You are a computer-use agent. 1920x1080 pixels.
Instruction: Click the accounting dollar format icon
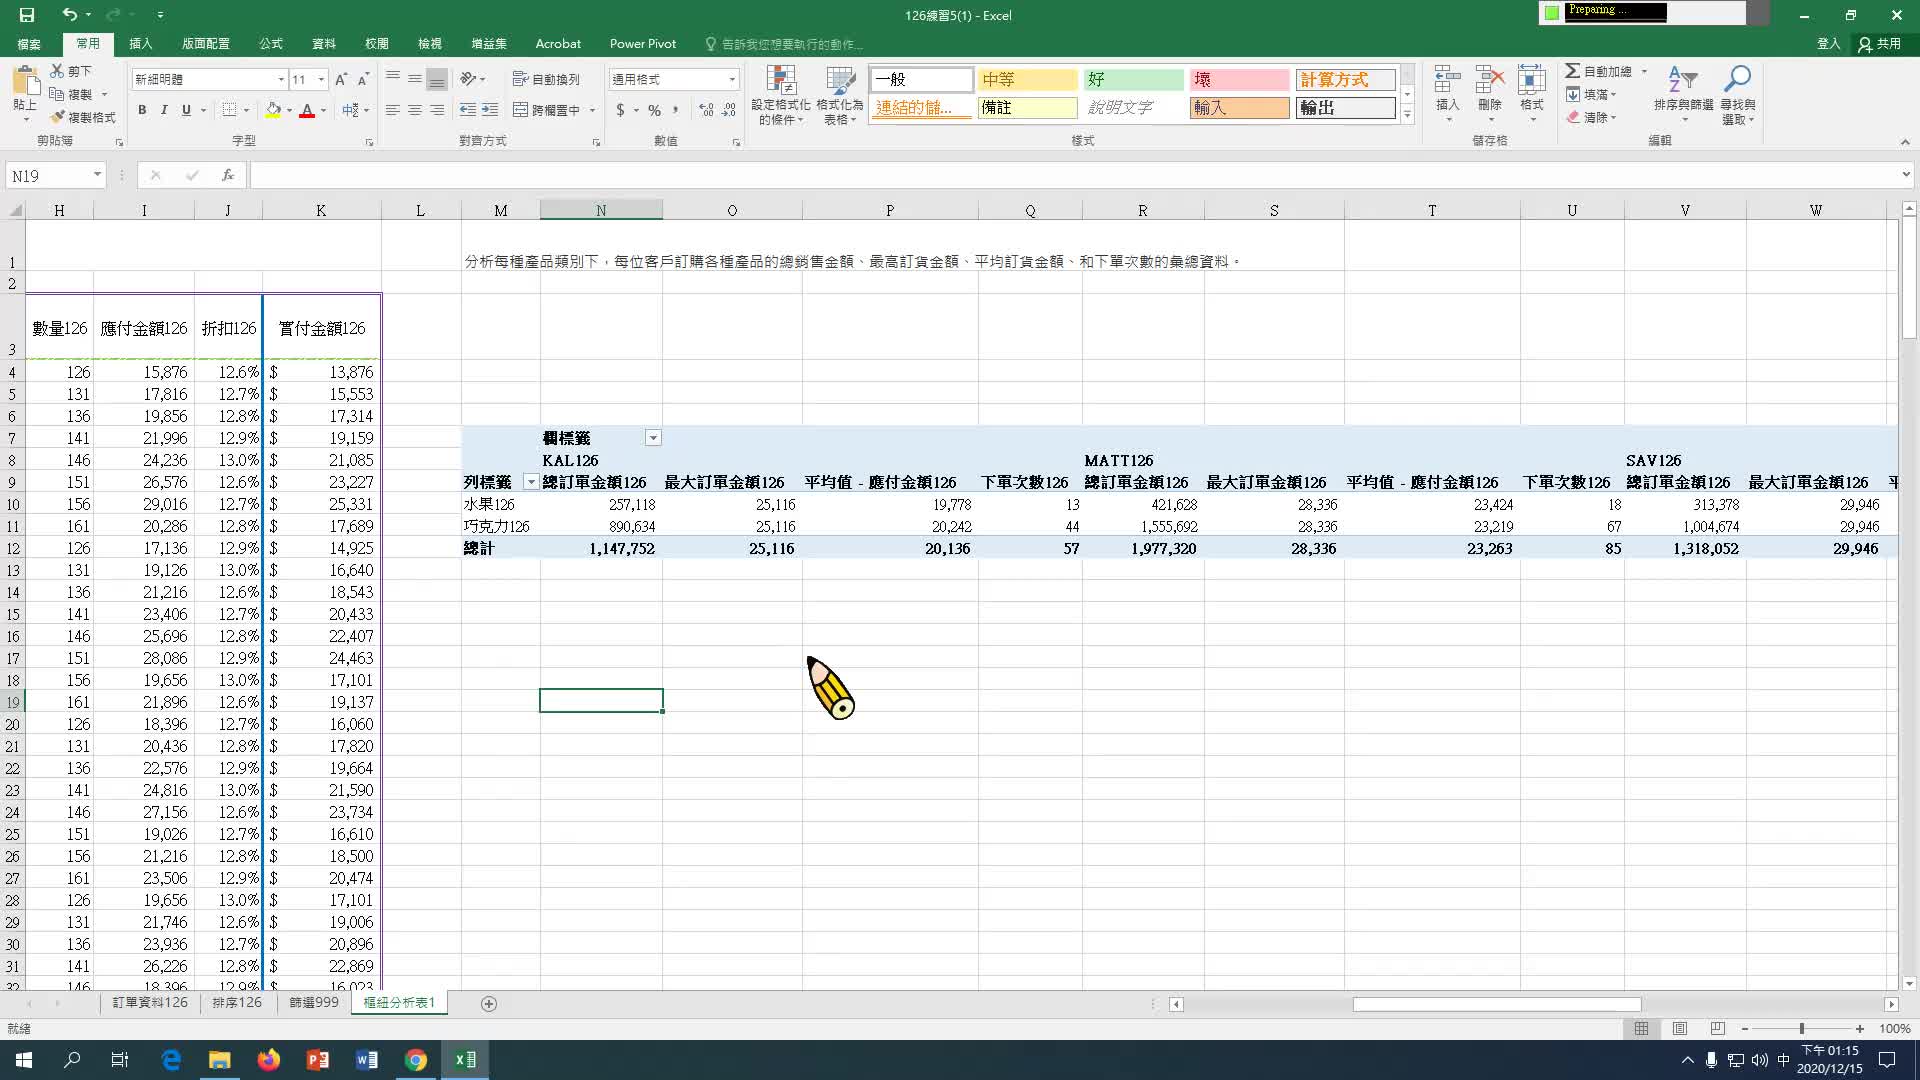tap(620, 110)
